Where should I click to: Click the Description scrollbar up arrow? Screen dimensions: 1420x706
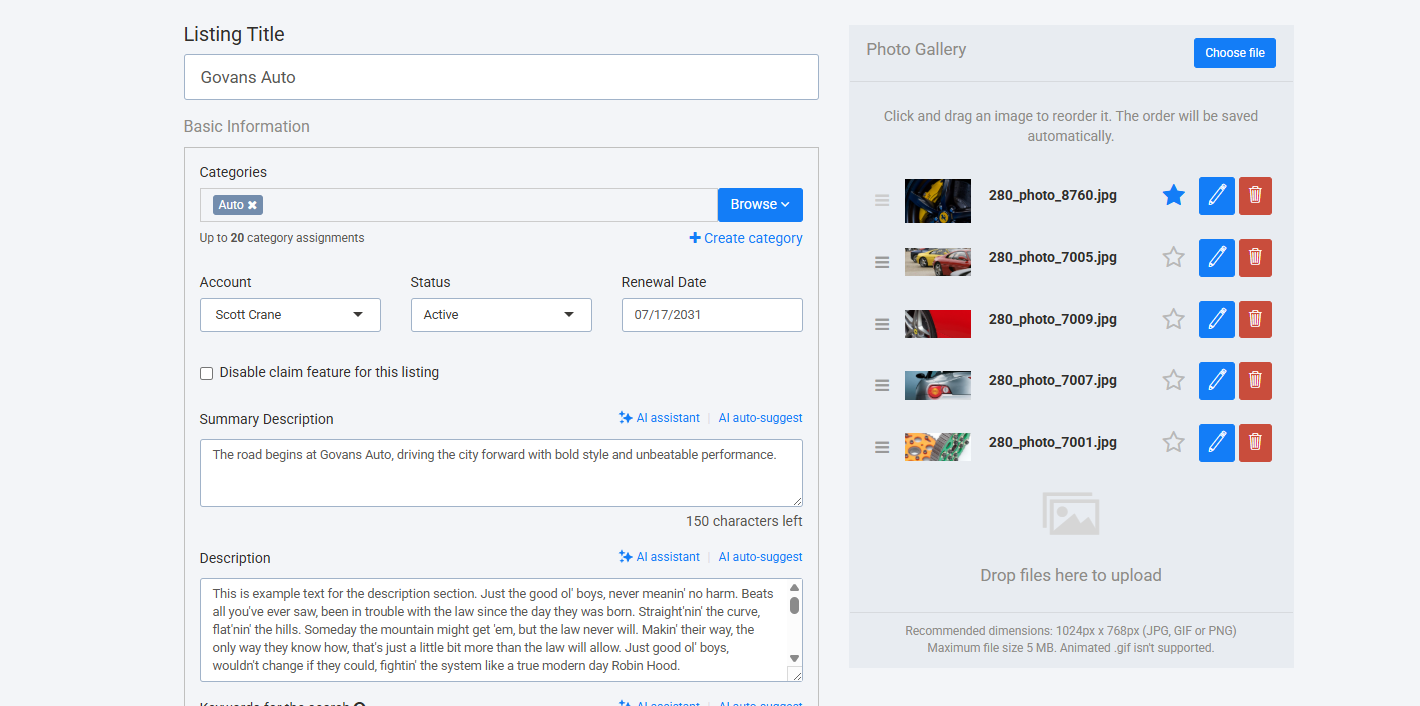(795, 588)
